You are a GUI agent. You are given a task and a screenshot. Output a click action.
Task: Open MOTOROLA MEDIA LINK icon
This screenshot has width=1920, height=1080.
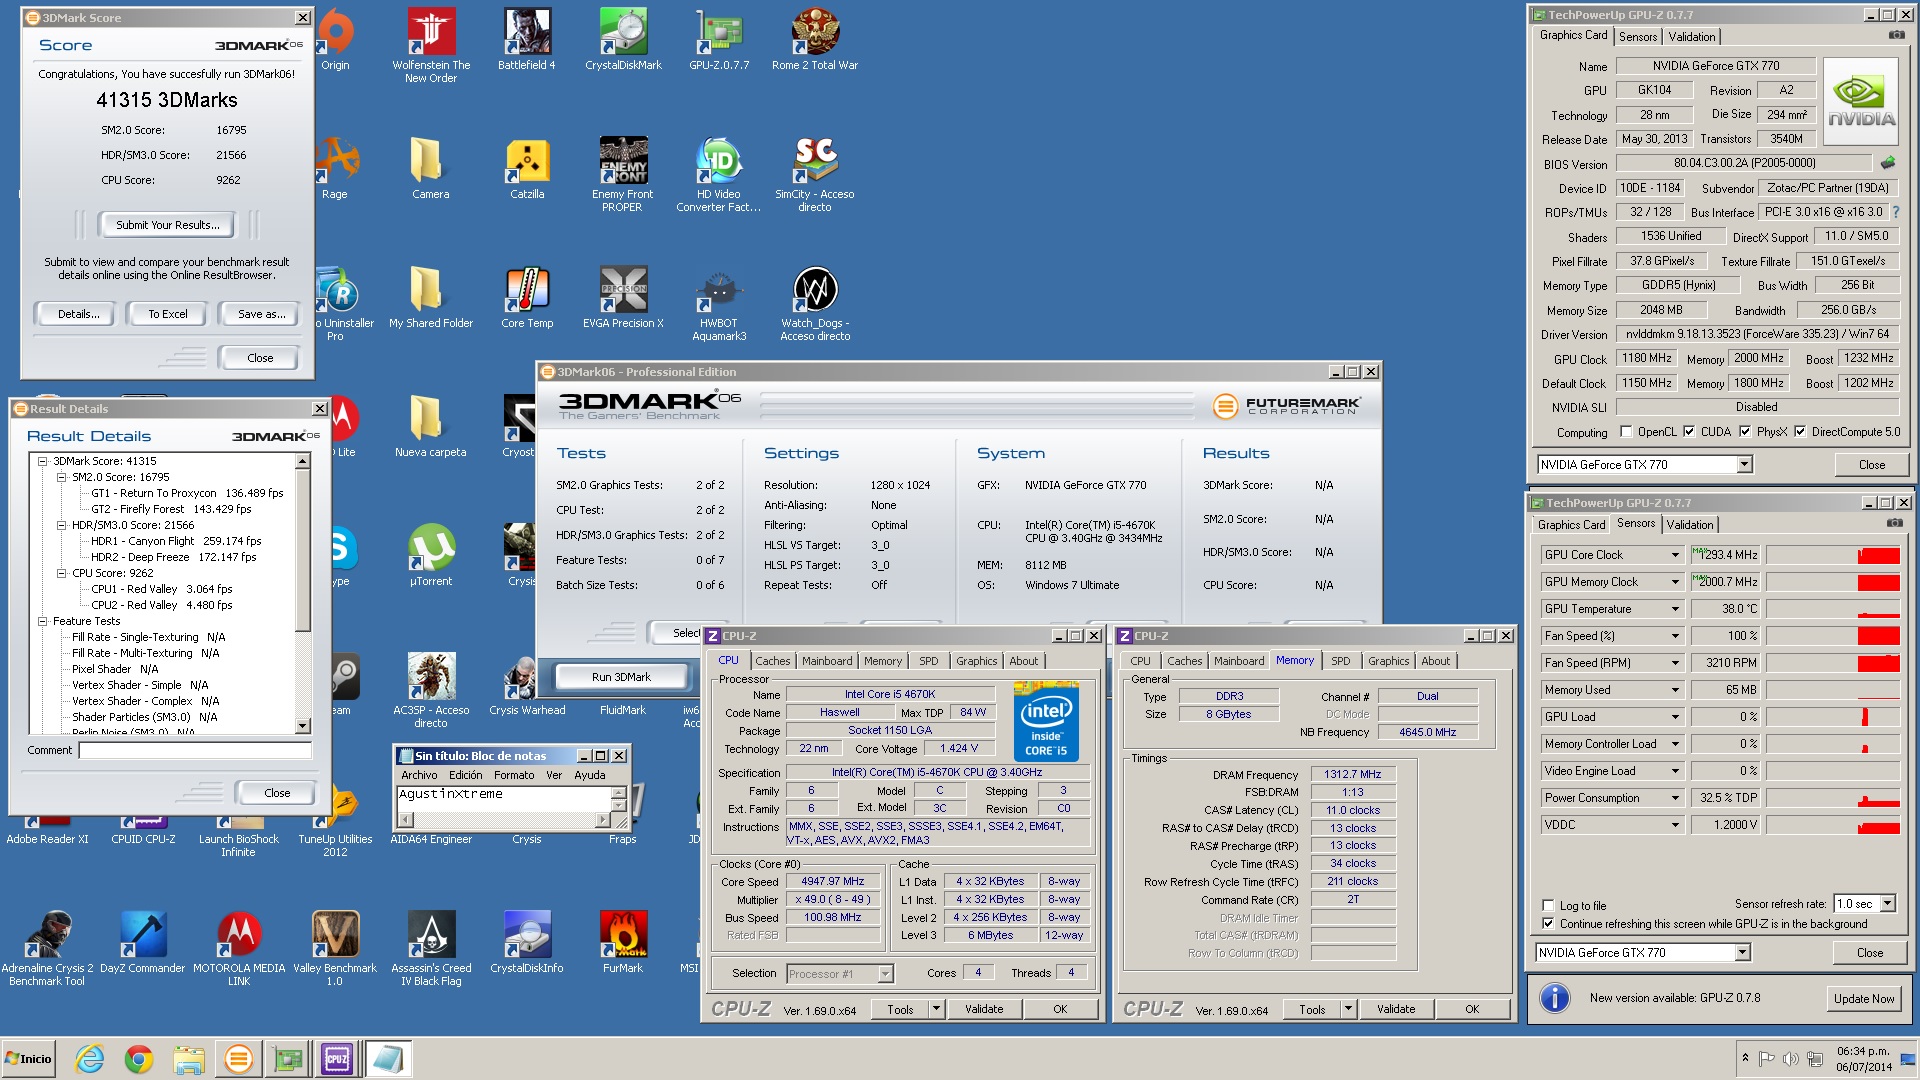pos(239,948)
